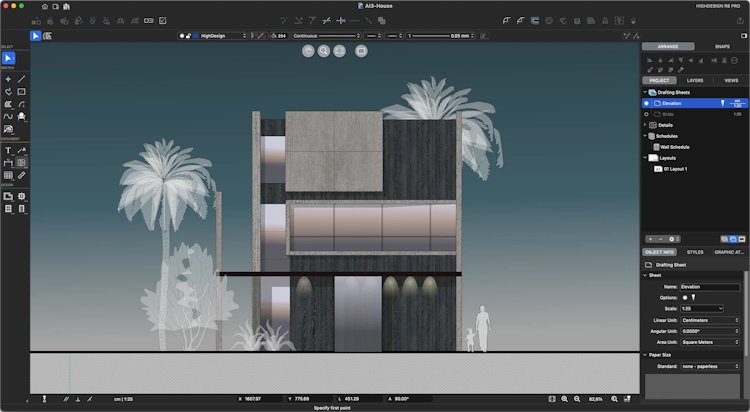Click the home icon in title bar
Screen dimensions: 750x412
tap(44, 6)
